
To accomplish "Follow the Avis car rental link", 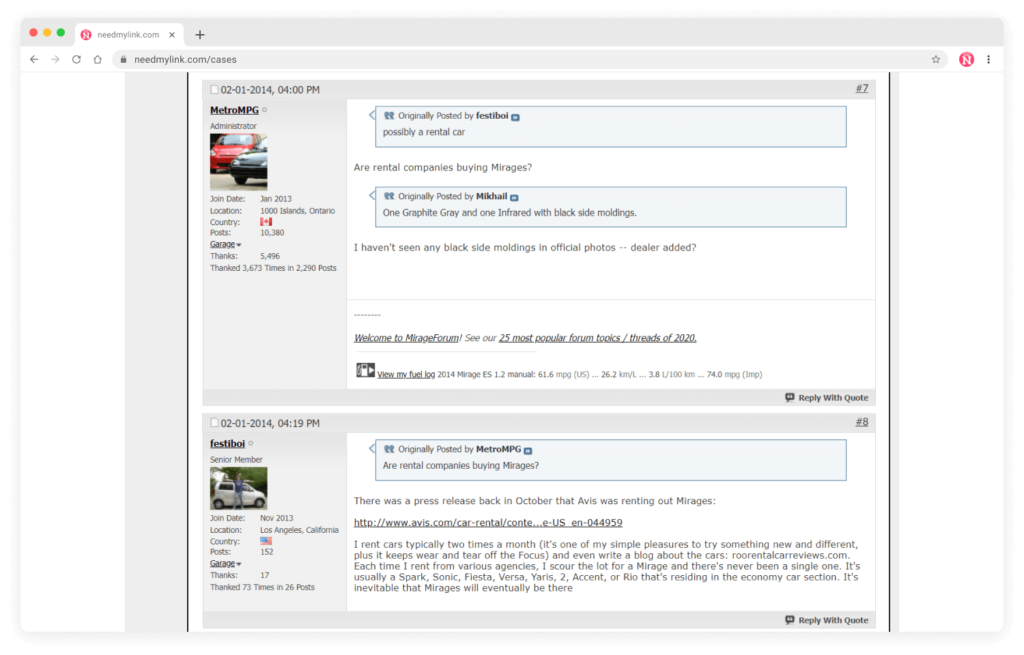I will (x=487, y=521).
